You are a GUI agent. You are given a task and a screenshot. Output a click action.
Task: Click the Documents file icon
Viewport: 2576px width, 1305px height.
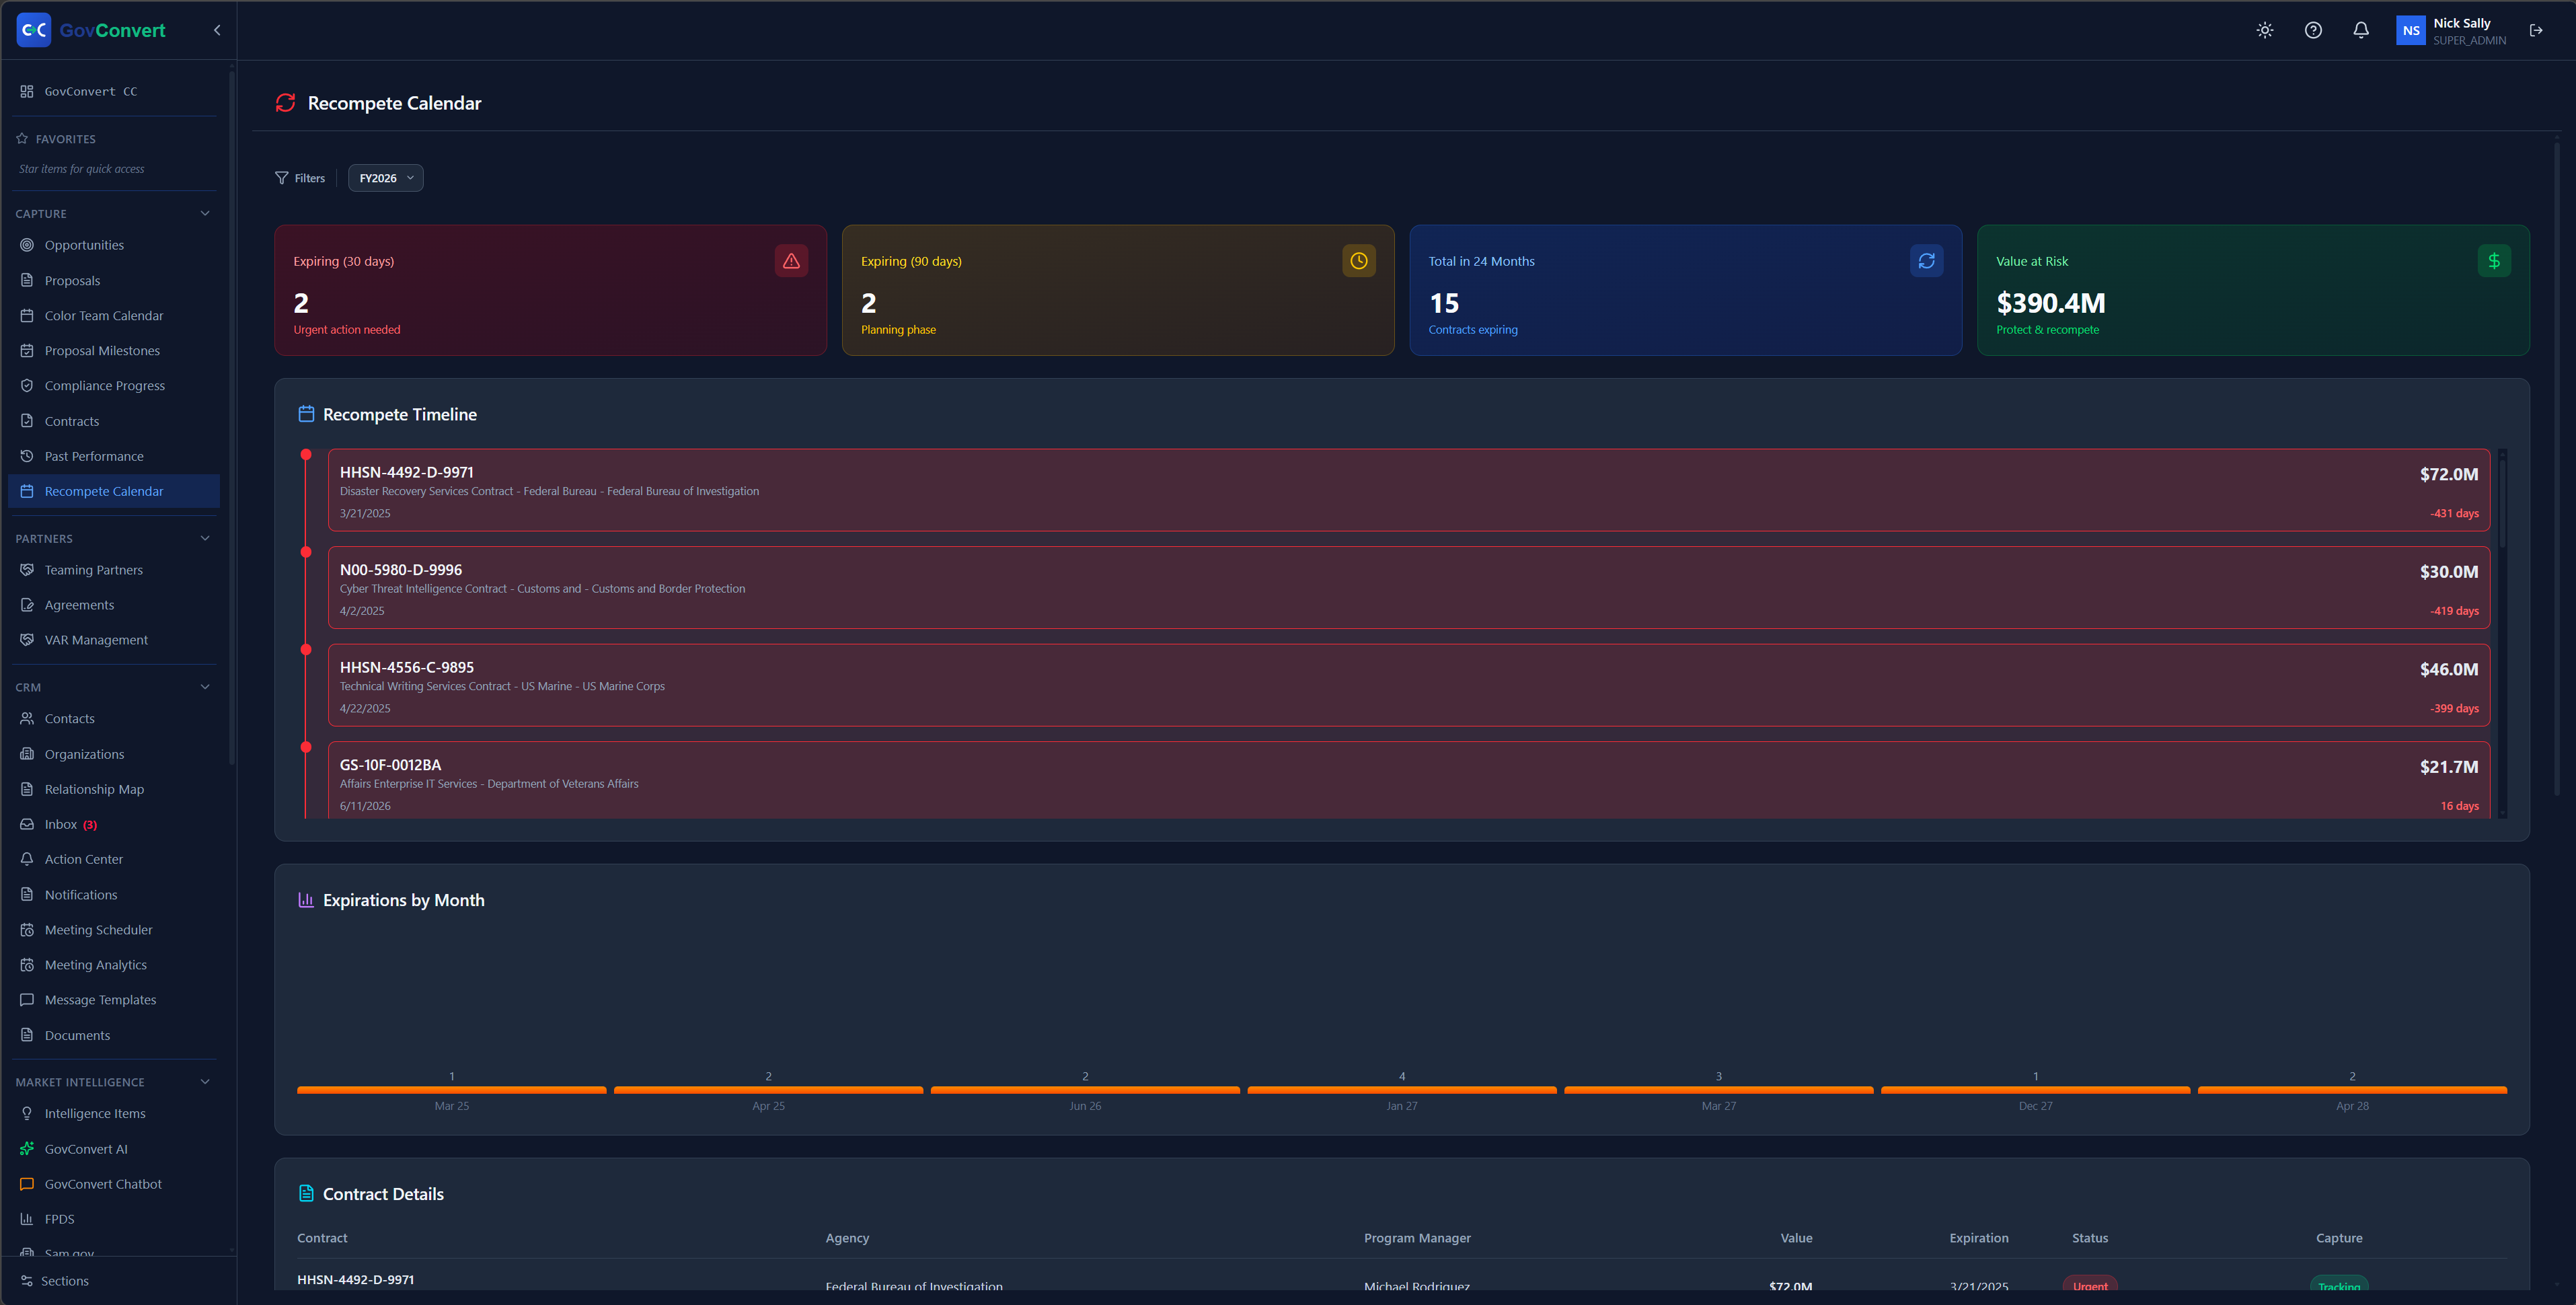[x=27, y=1035]
